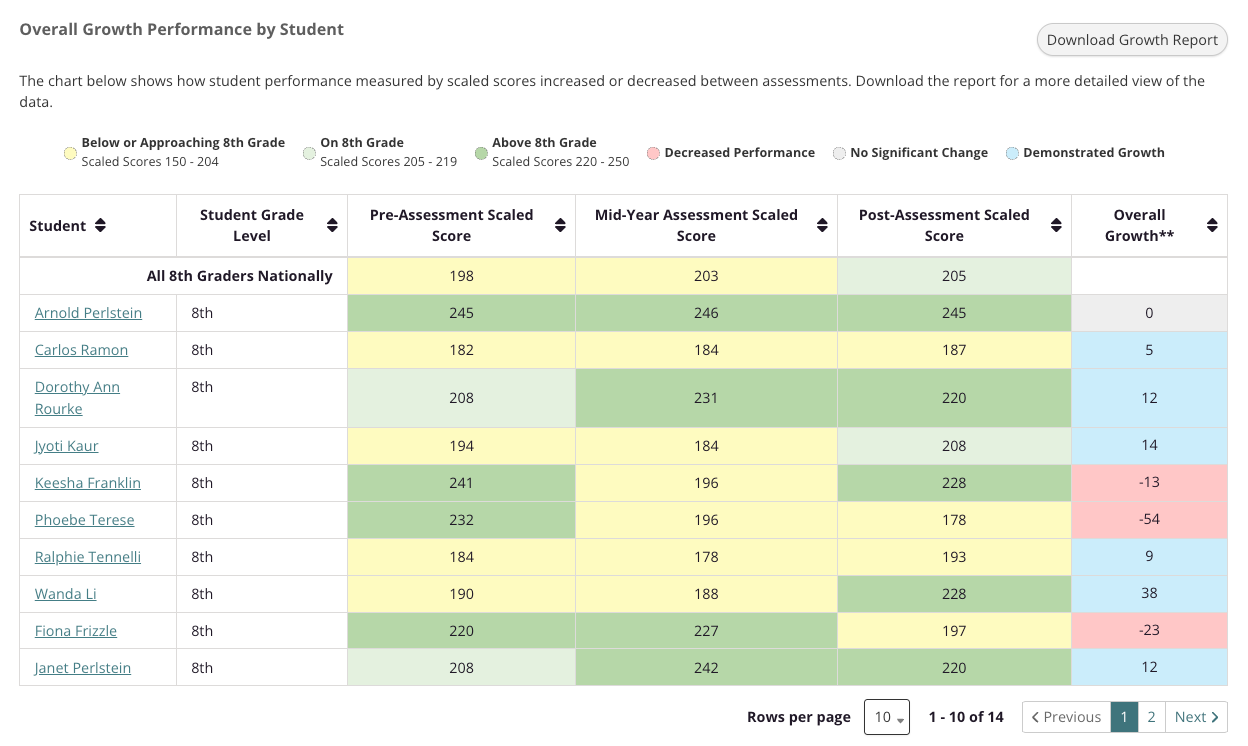This screenshot has width=1248, height=746.
Task: Click the light green On 8th Grade swatch
Action: click(309, 153)
